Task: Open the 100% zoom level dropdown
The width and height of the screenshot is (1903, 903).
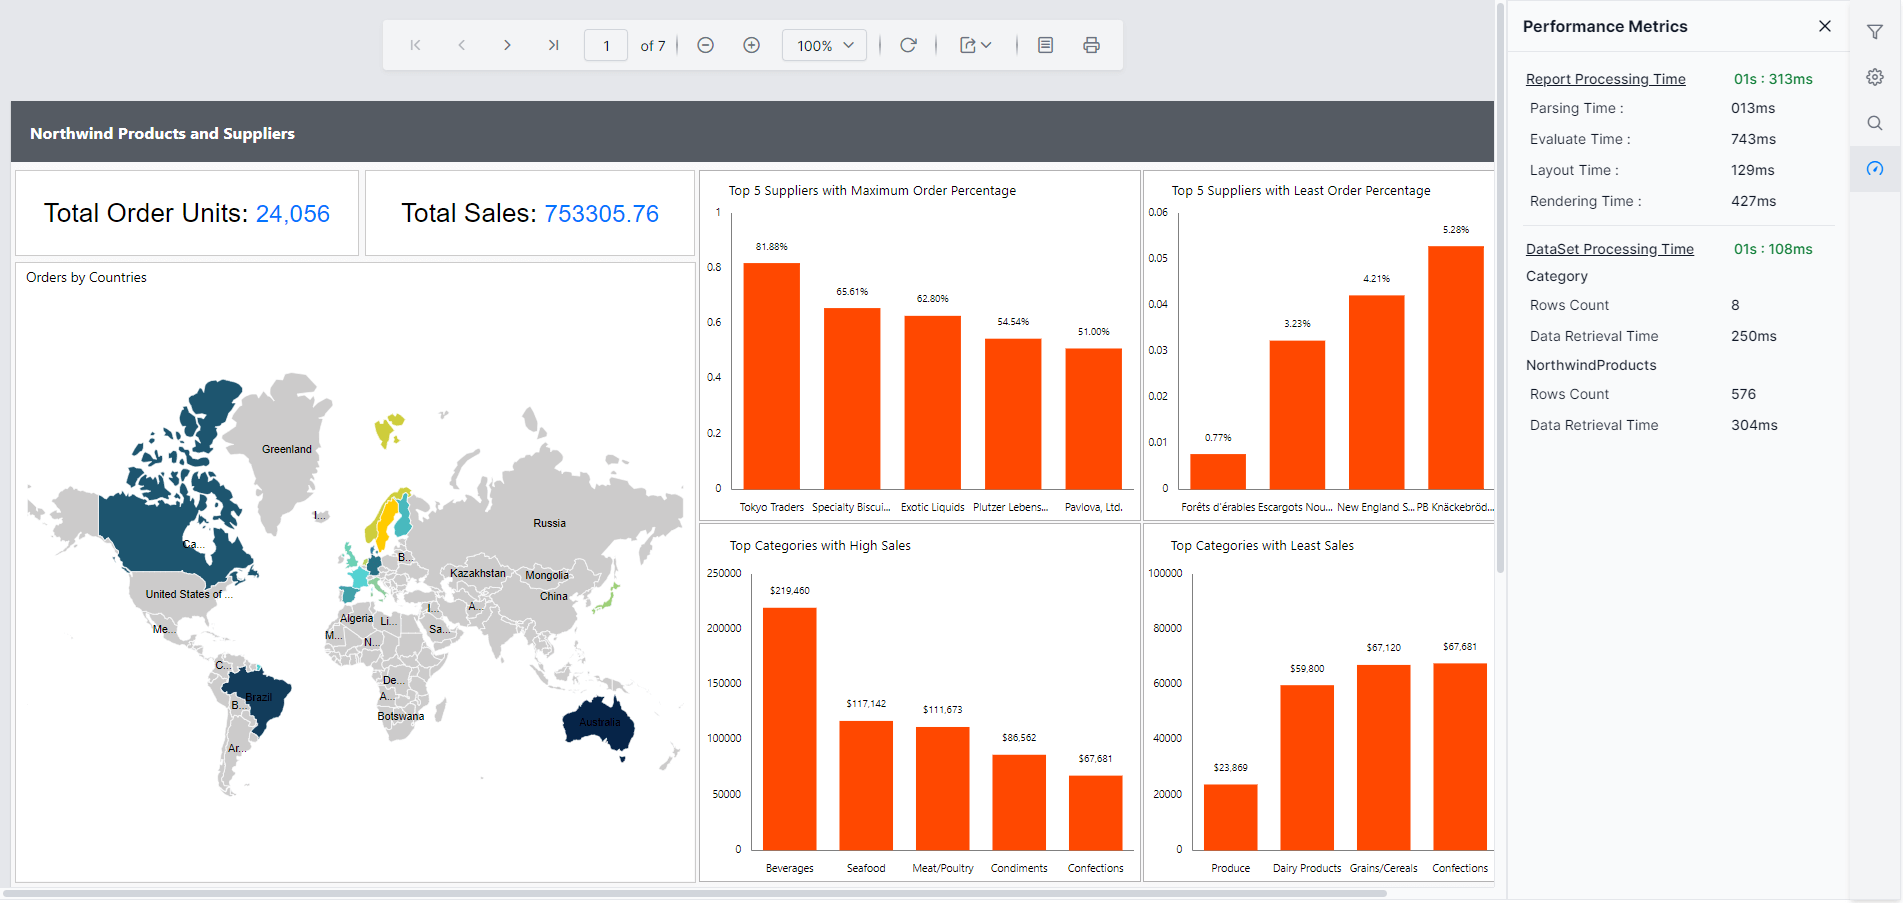Action: (824, 45)
